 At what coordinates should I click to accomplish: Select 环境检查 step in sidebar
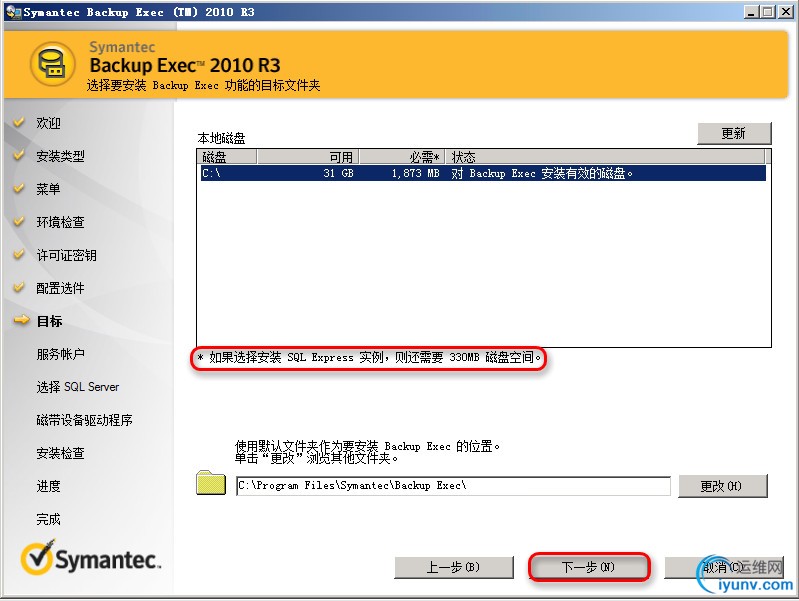[60, 222]
